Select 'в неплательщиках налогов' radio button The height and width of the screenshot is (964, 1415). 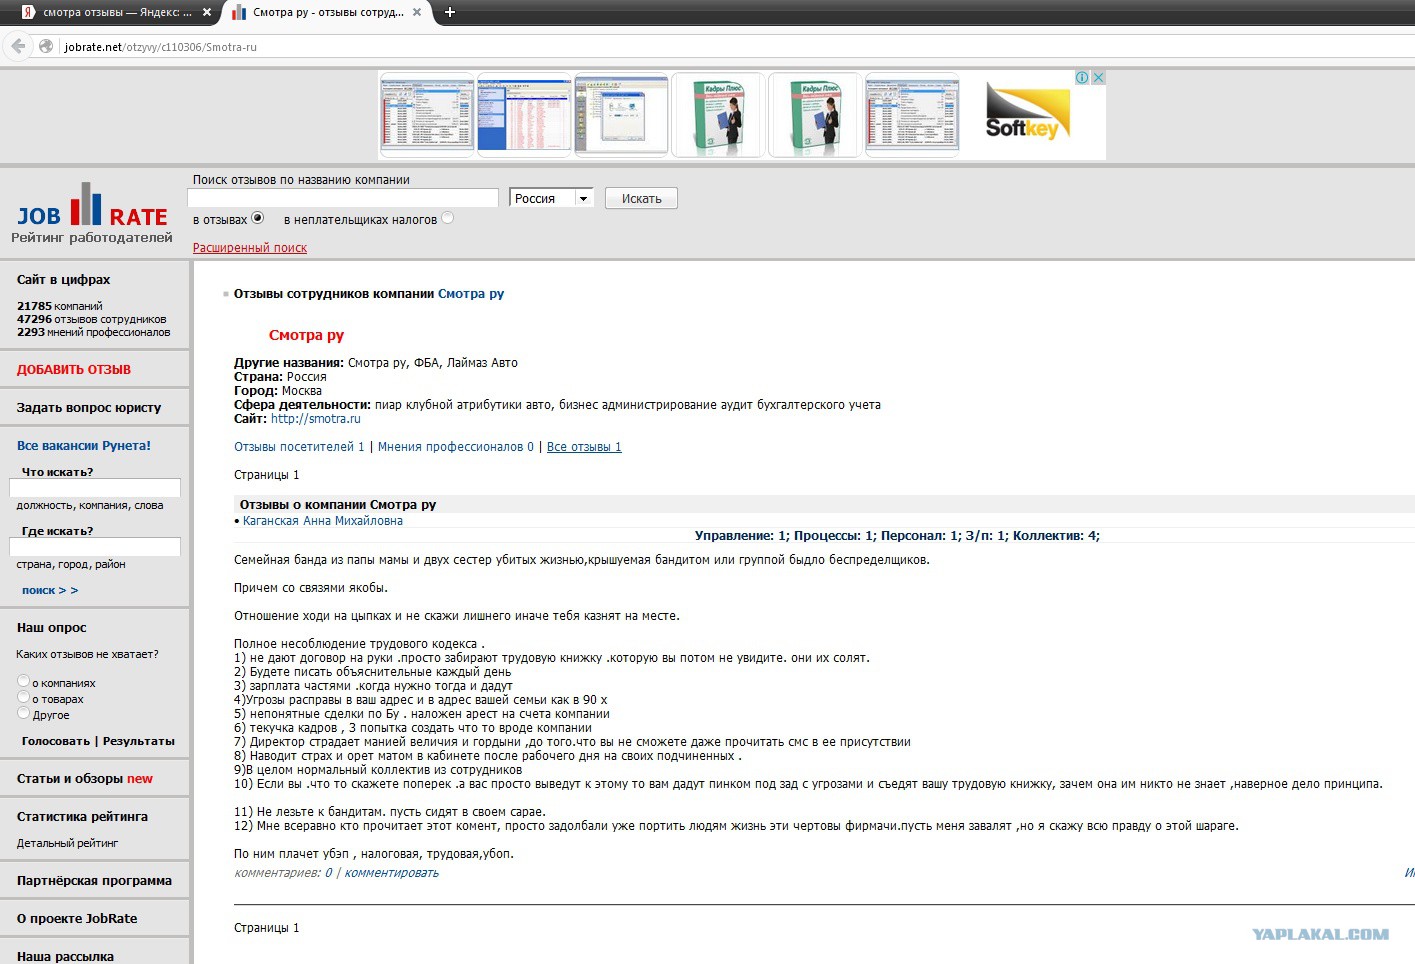point(447,218)
